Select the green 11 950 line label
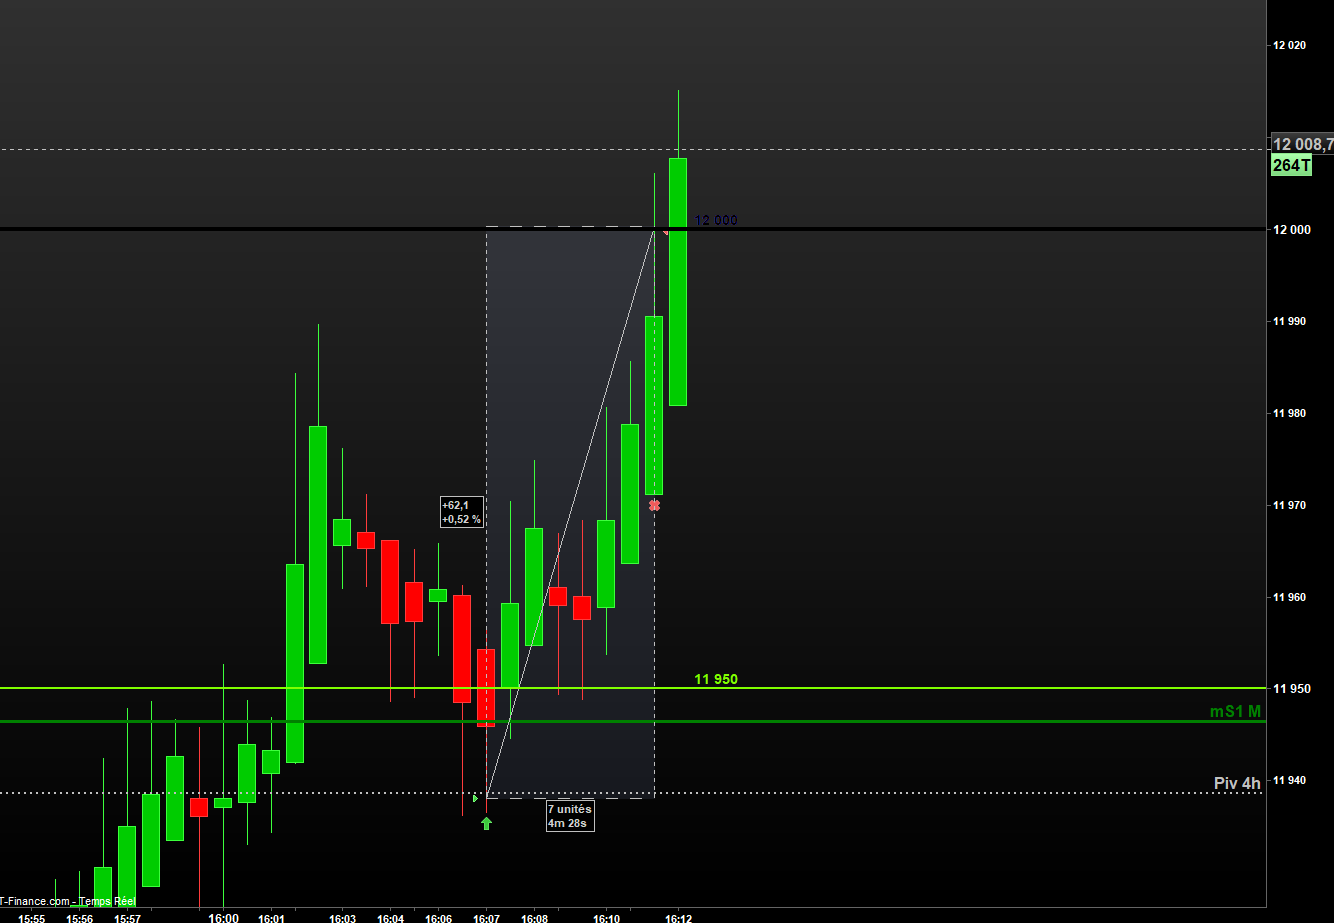The height and width of the screenshot is (923, 1334). 716,679
